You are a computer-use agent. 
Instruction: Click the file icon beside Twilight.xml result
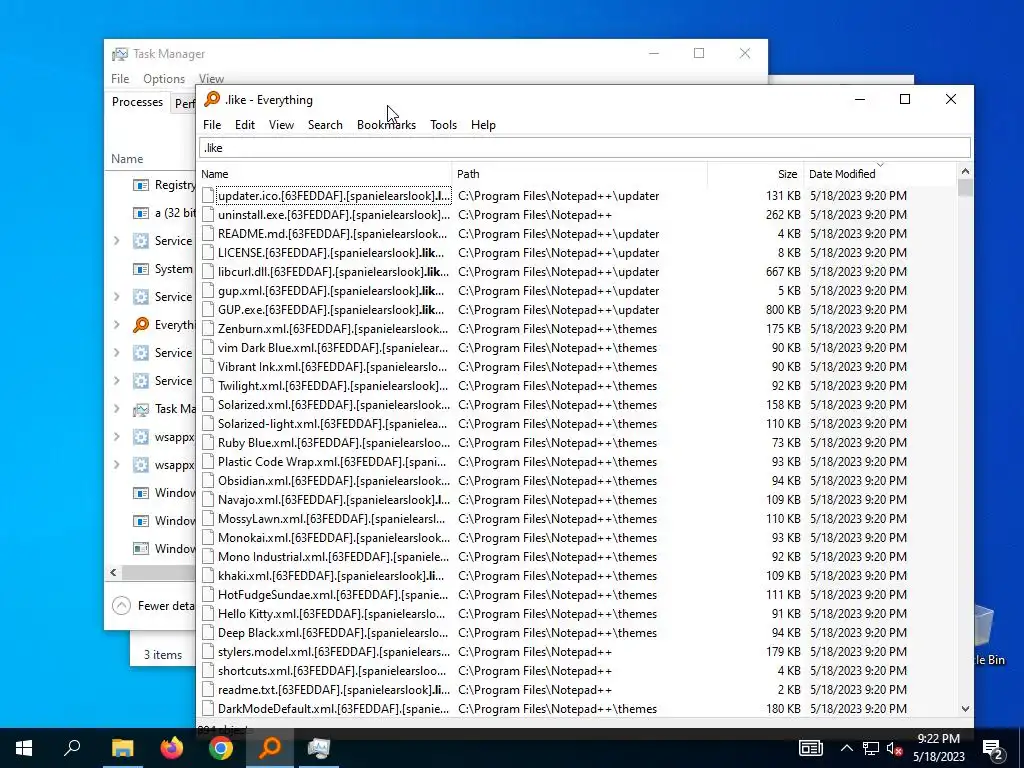tap(208, 385)
